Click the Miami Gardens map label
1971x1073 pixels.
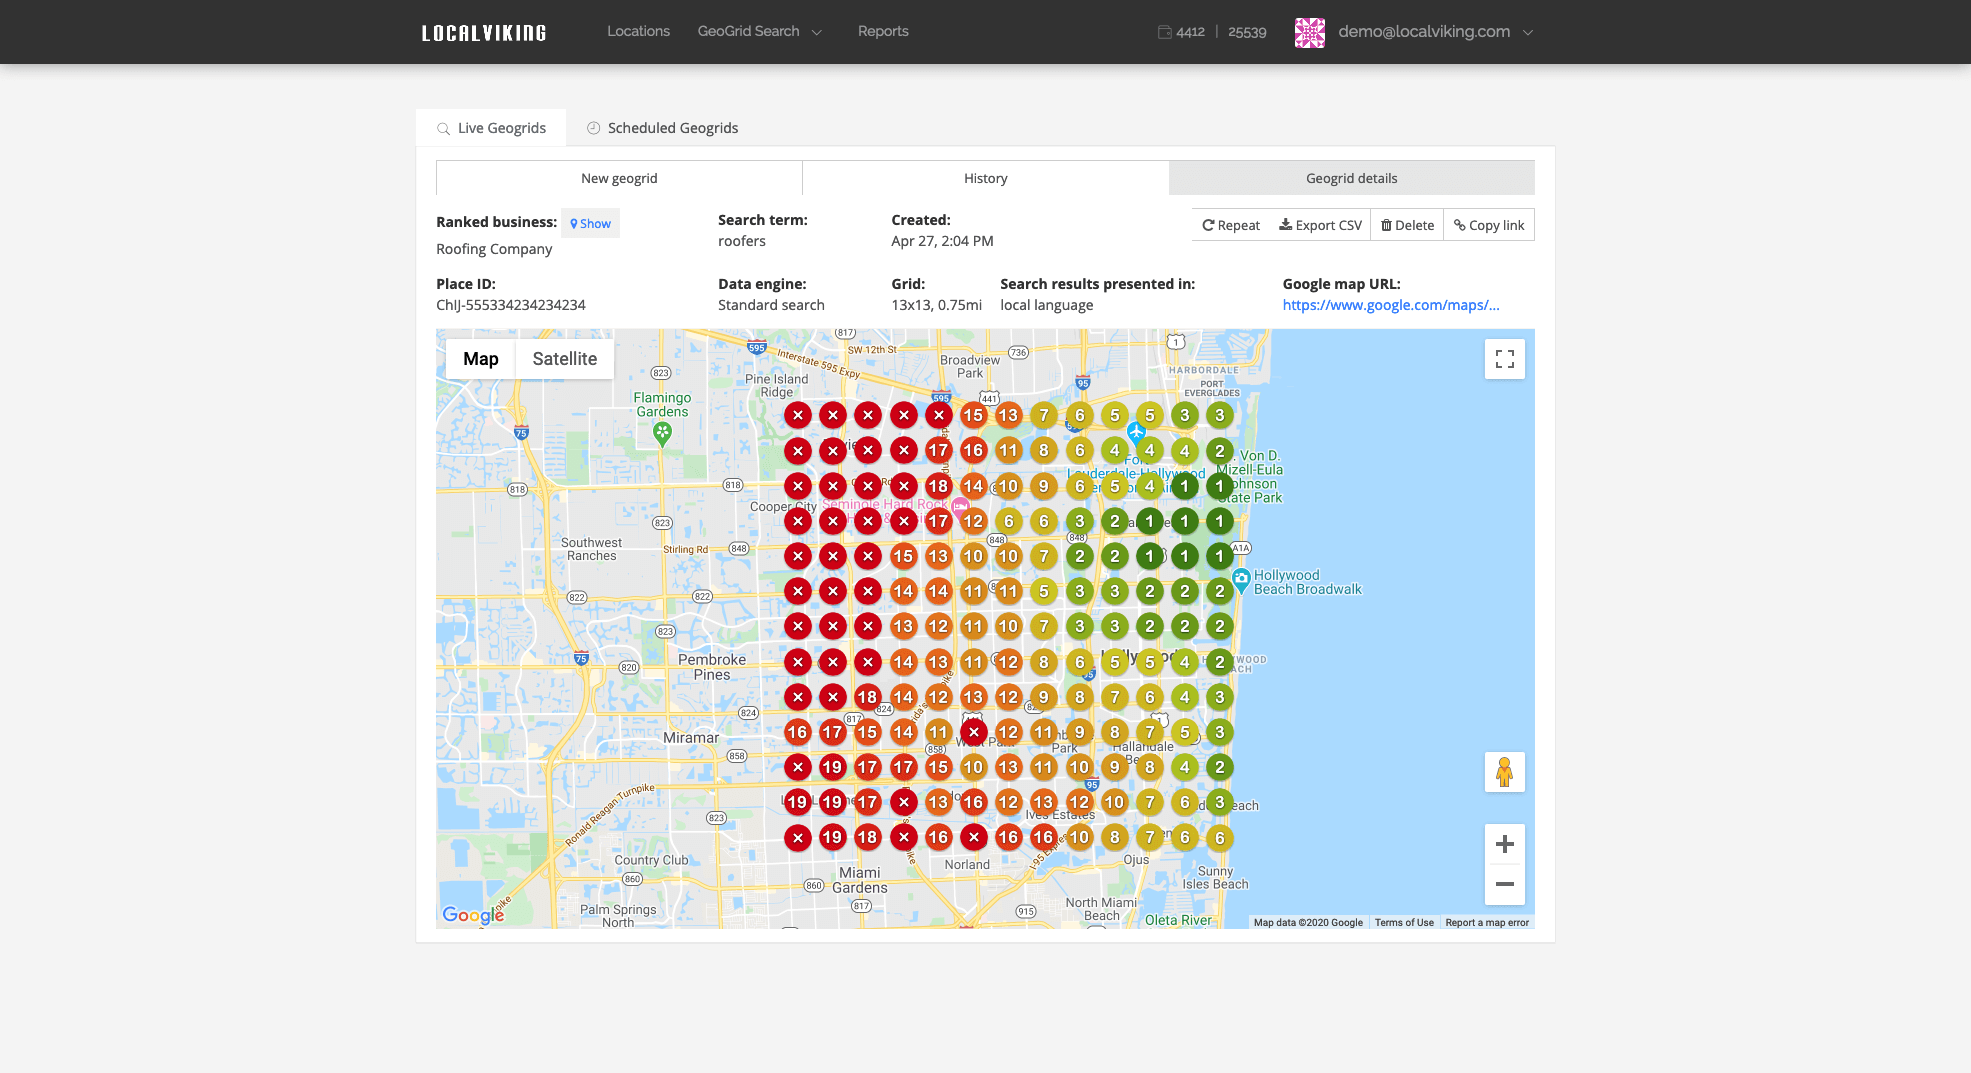click(860, 880)
